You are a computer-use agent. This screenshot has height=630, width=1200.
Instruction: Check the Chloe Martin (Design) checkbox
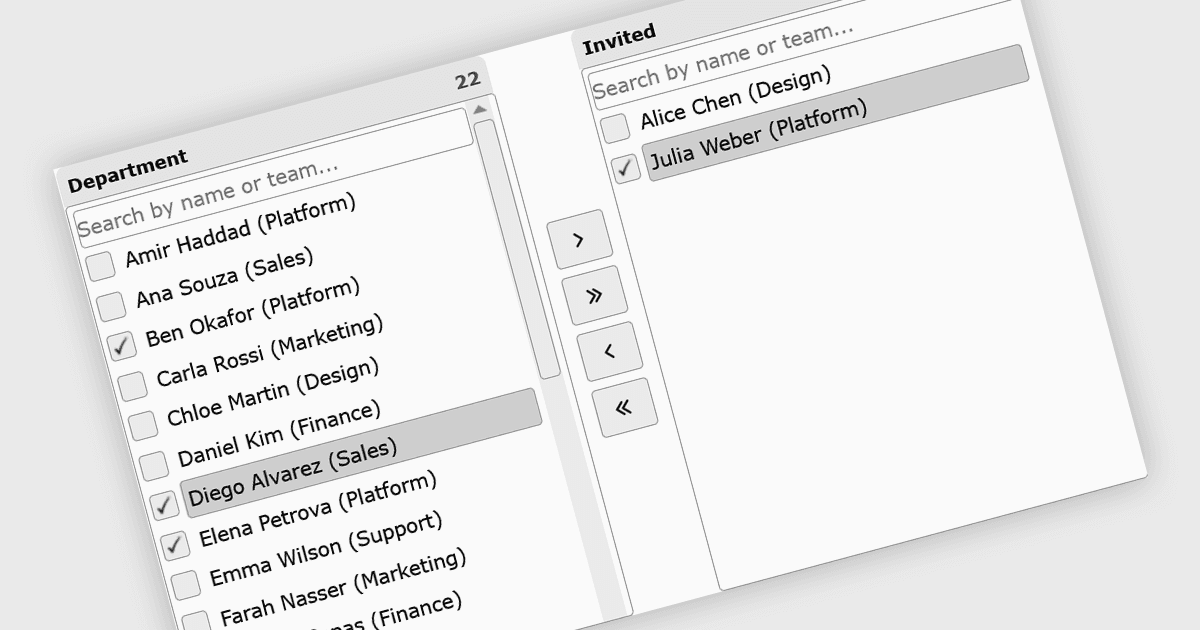point(143,426)
